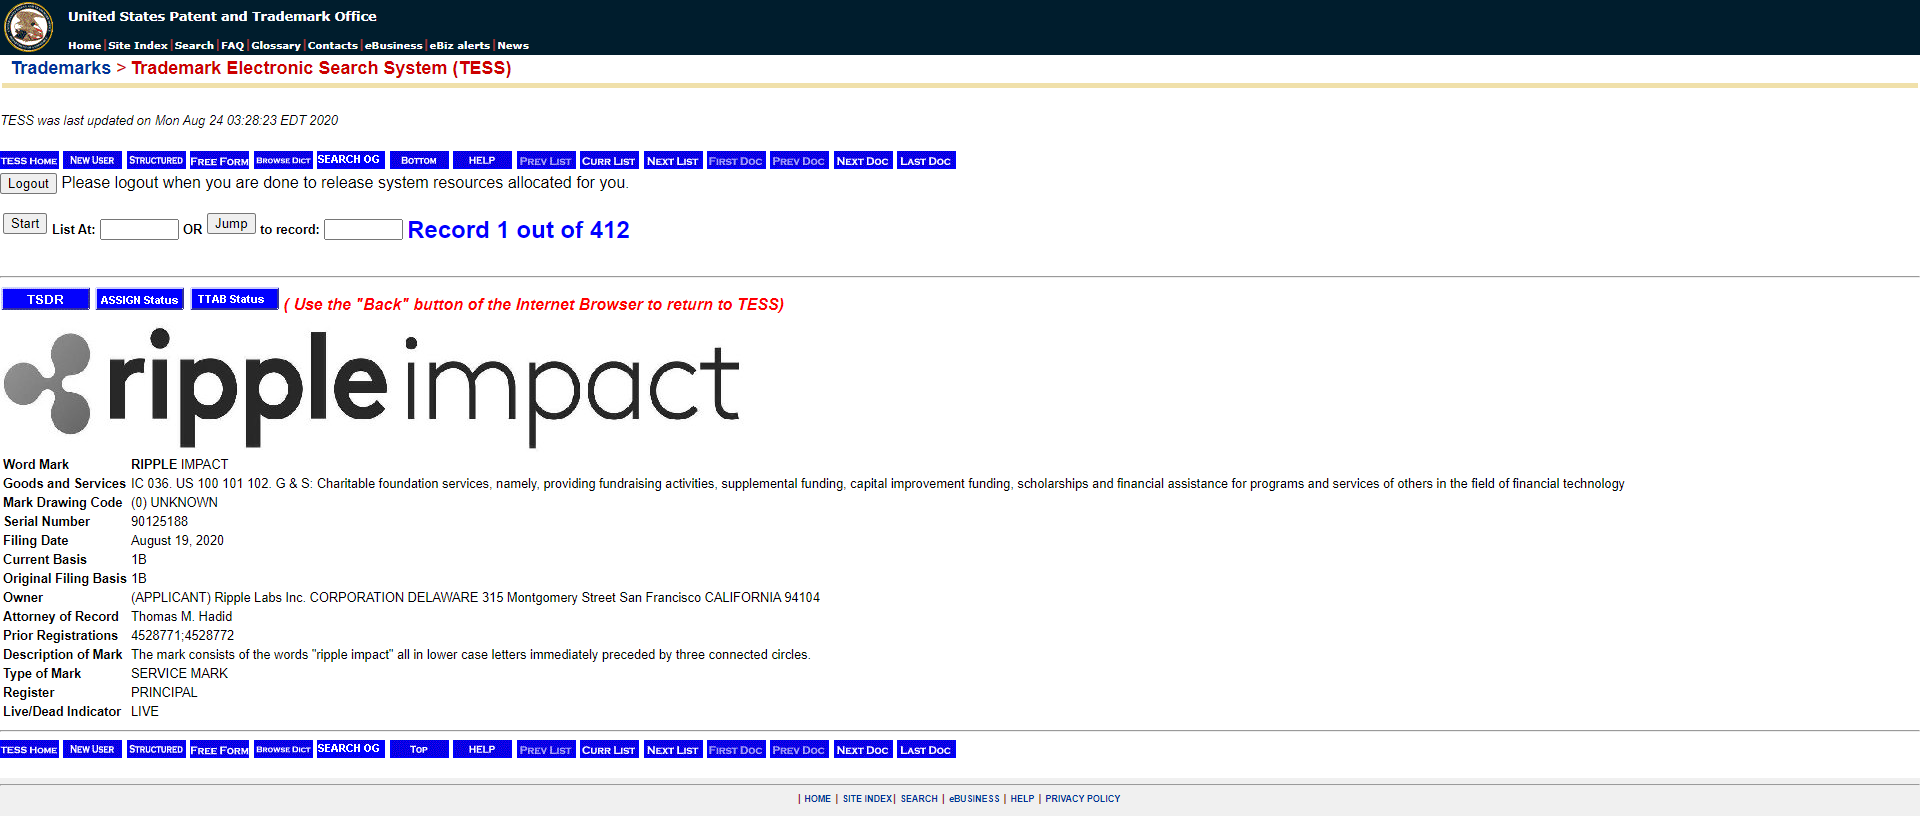
Task: Click bottom Curr List button
Action: click(x=609, y=749)
